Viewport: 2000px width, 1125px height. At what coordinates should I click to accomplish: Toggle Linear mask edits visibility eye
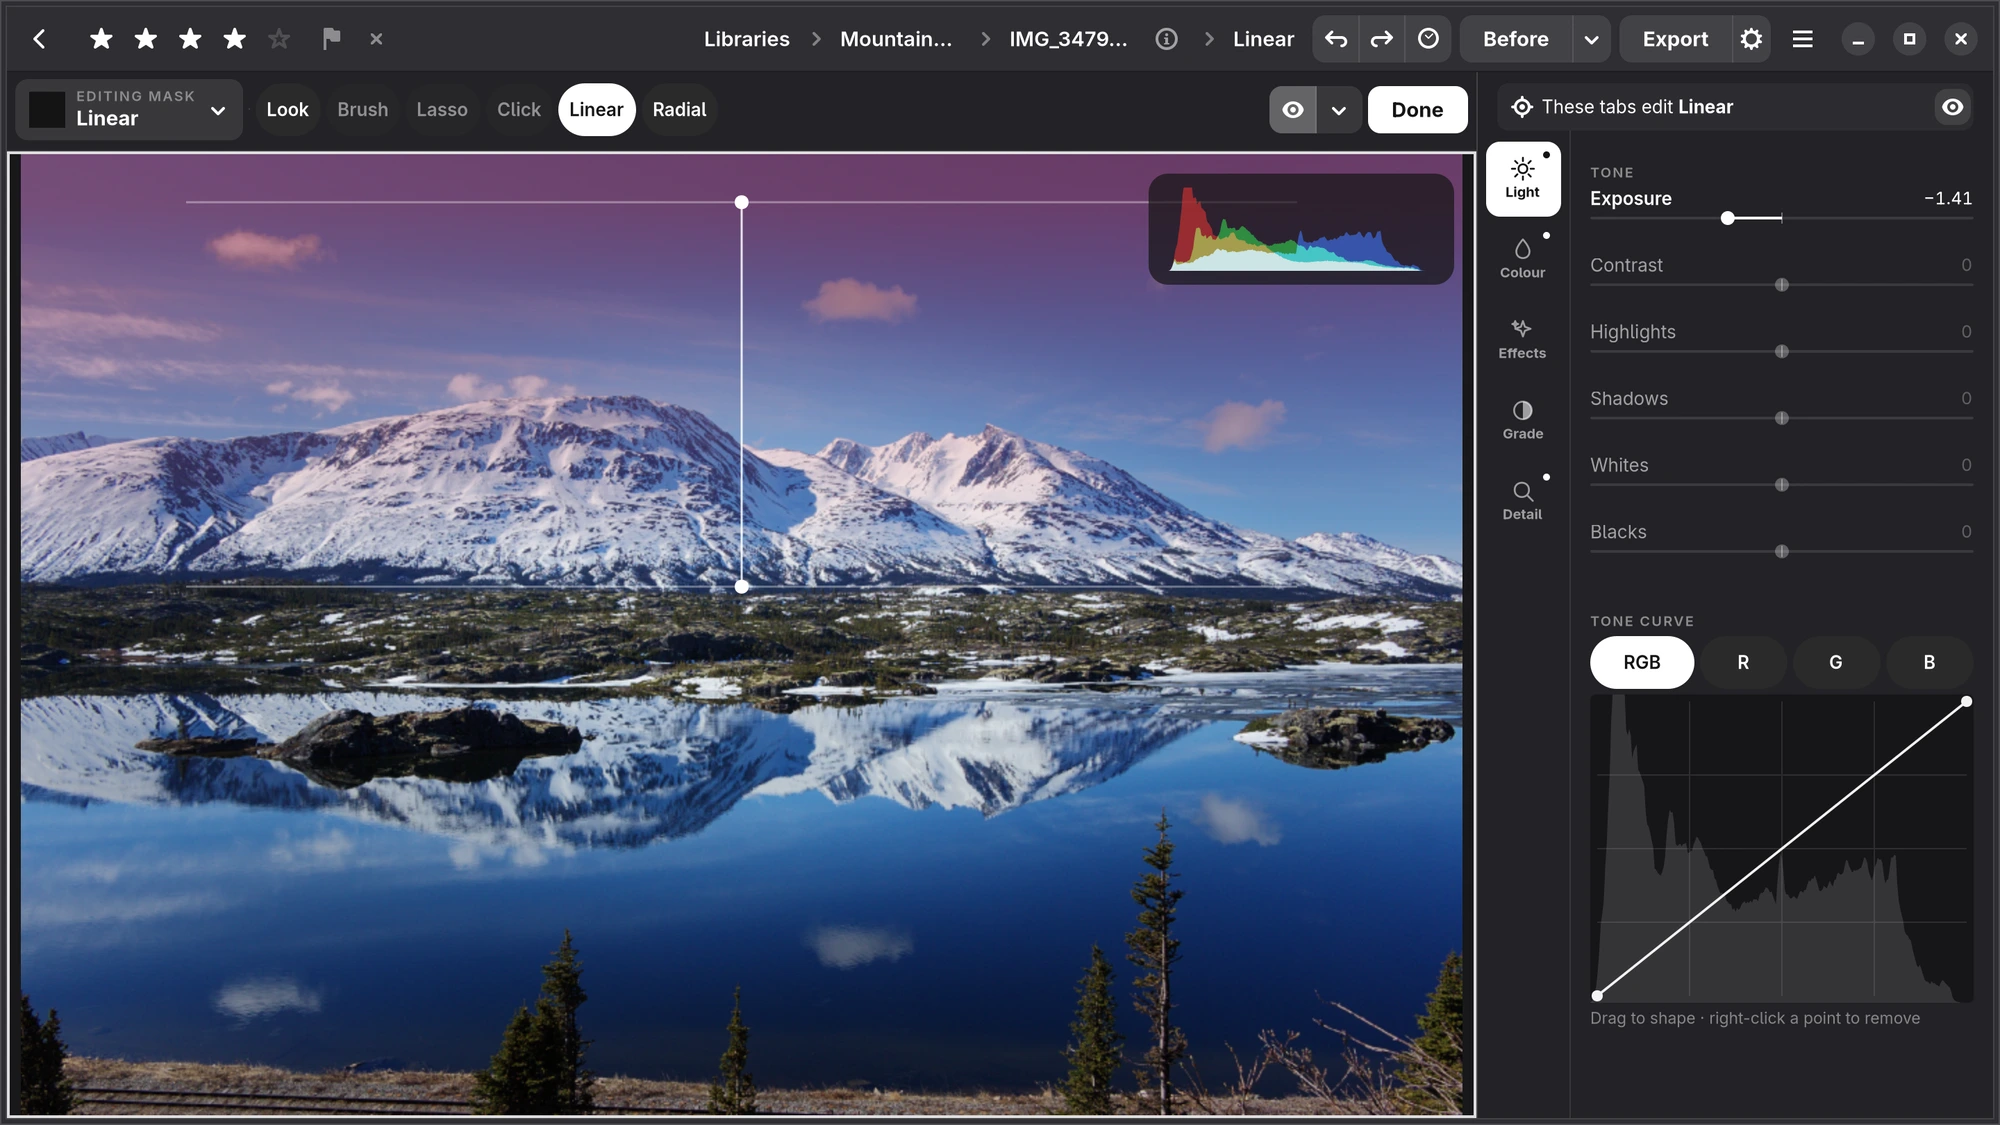click(1952, 107)
